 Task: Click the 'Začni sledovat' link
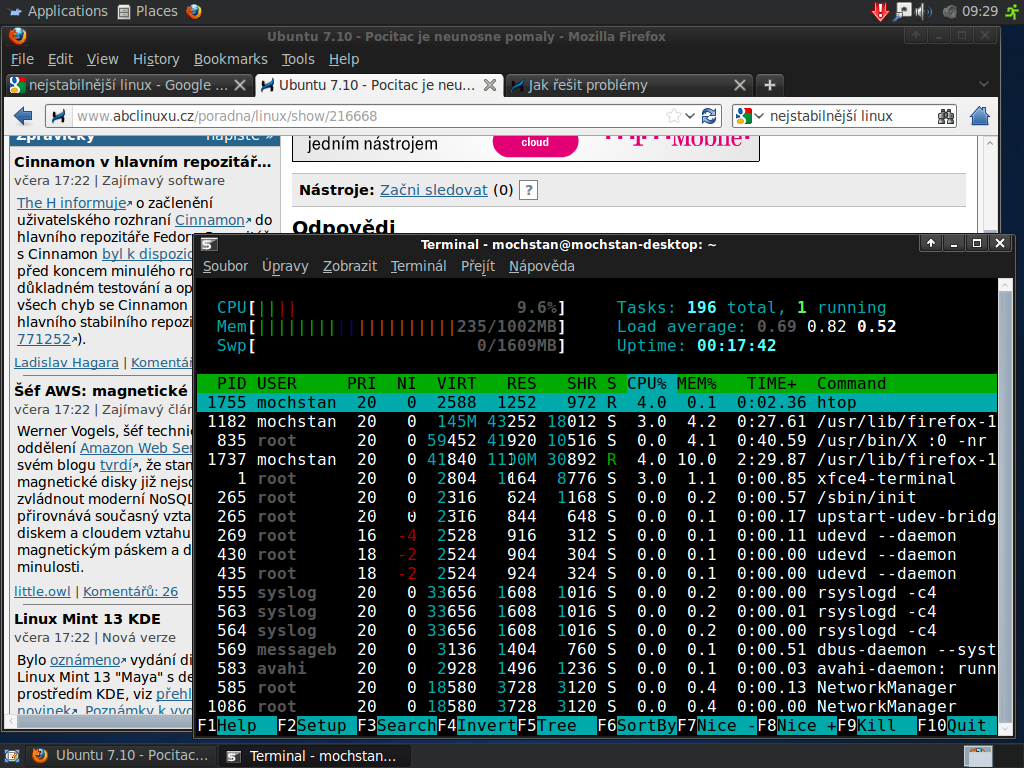click(433, 189)
